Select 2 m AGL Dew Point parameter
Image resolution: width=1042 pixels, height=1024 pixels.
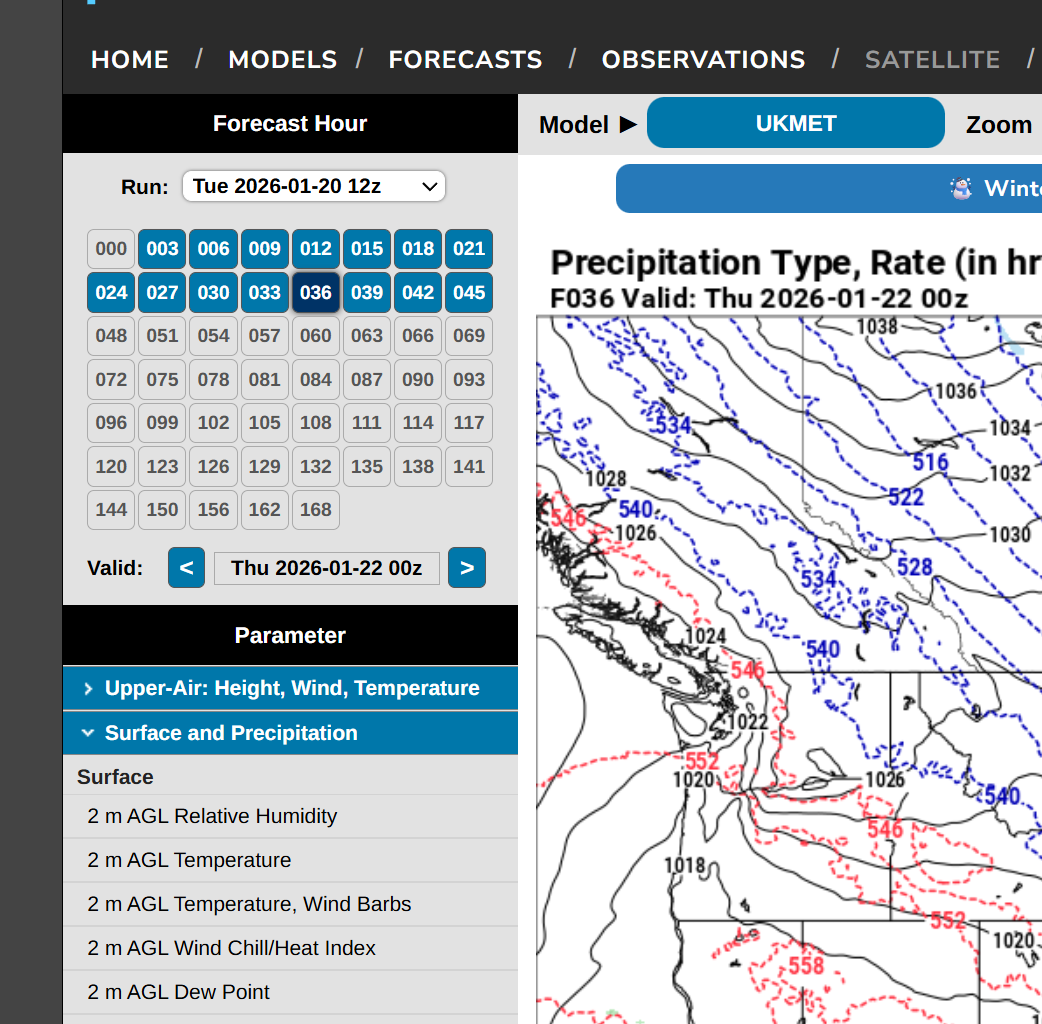coord(178,992)
